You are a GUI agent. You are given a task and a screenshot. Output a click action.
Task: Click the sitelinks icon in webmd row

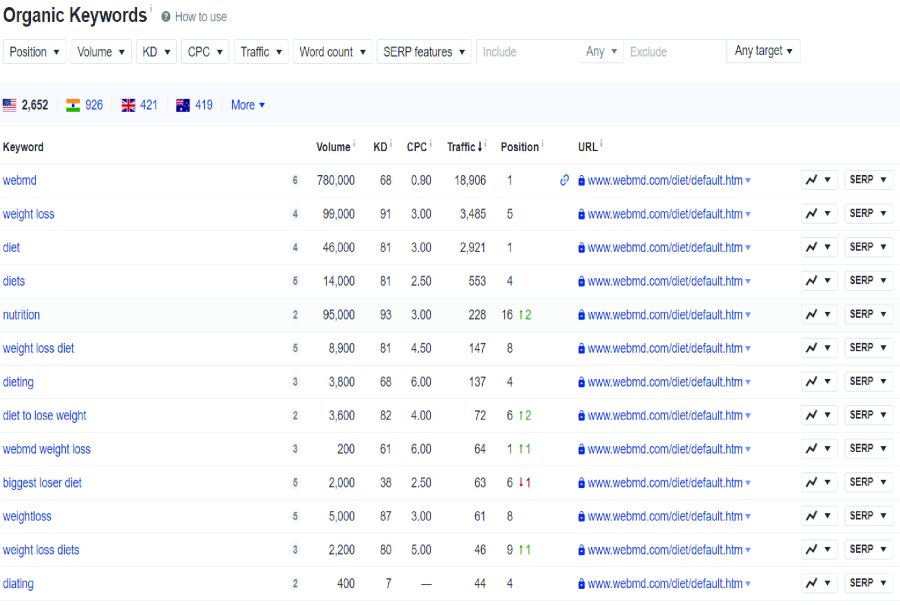pos(564,180)
